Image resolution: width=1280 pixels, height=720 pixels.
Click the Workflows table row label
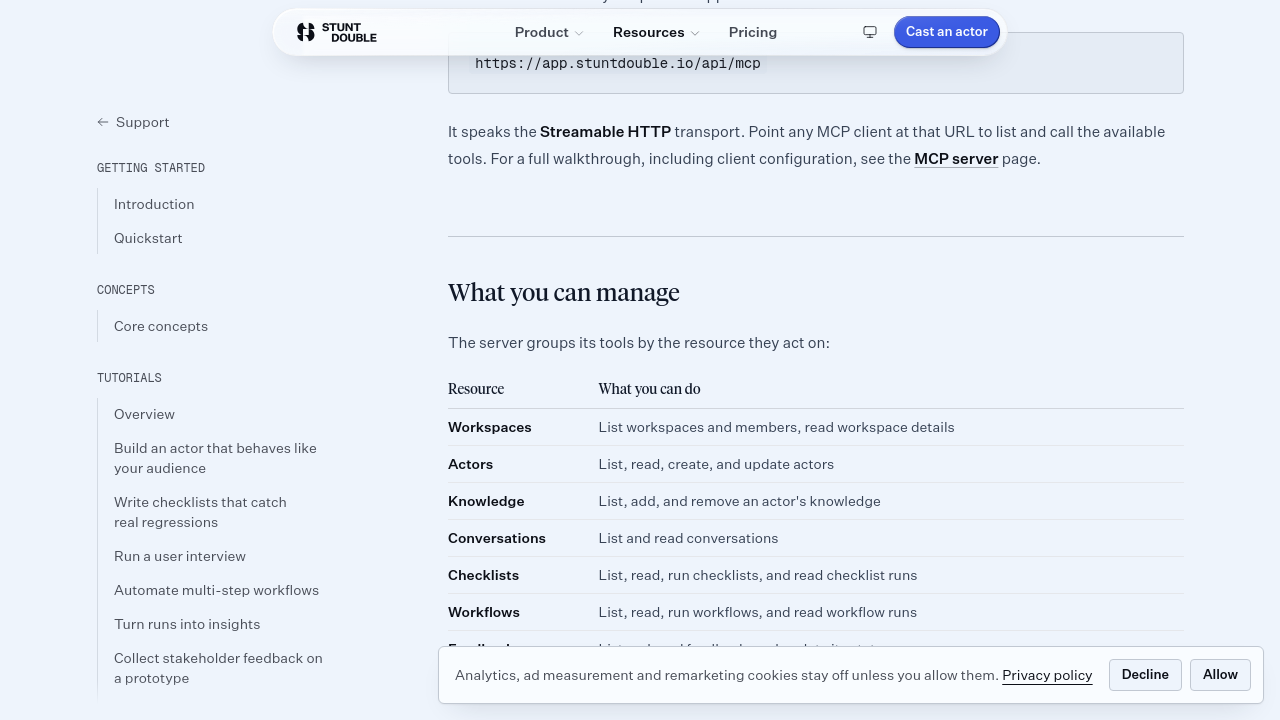coord(484,612)
